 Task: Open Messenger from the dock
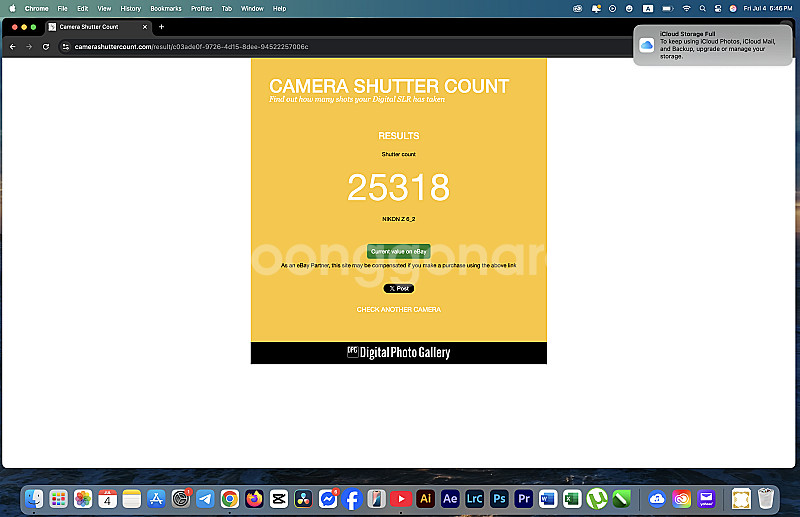pos(328,499)
